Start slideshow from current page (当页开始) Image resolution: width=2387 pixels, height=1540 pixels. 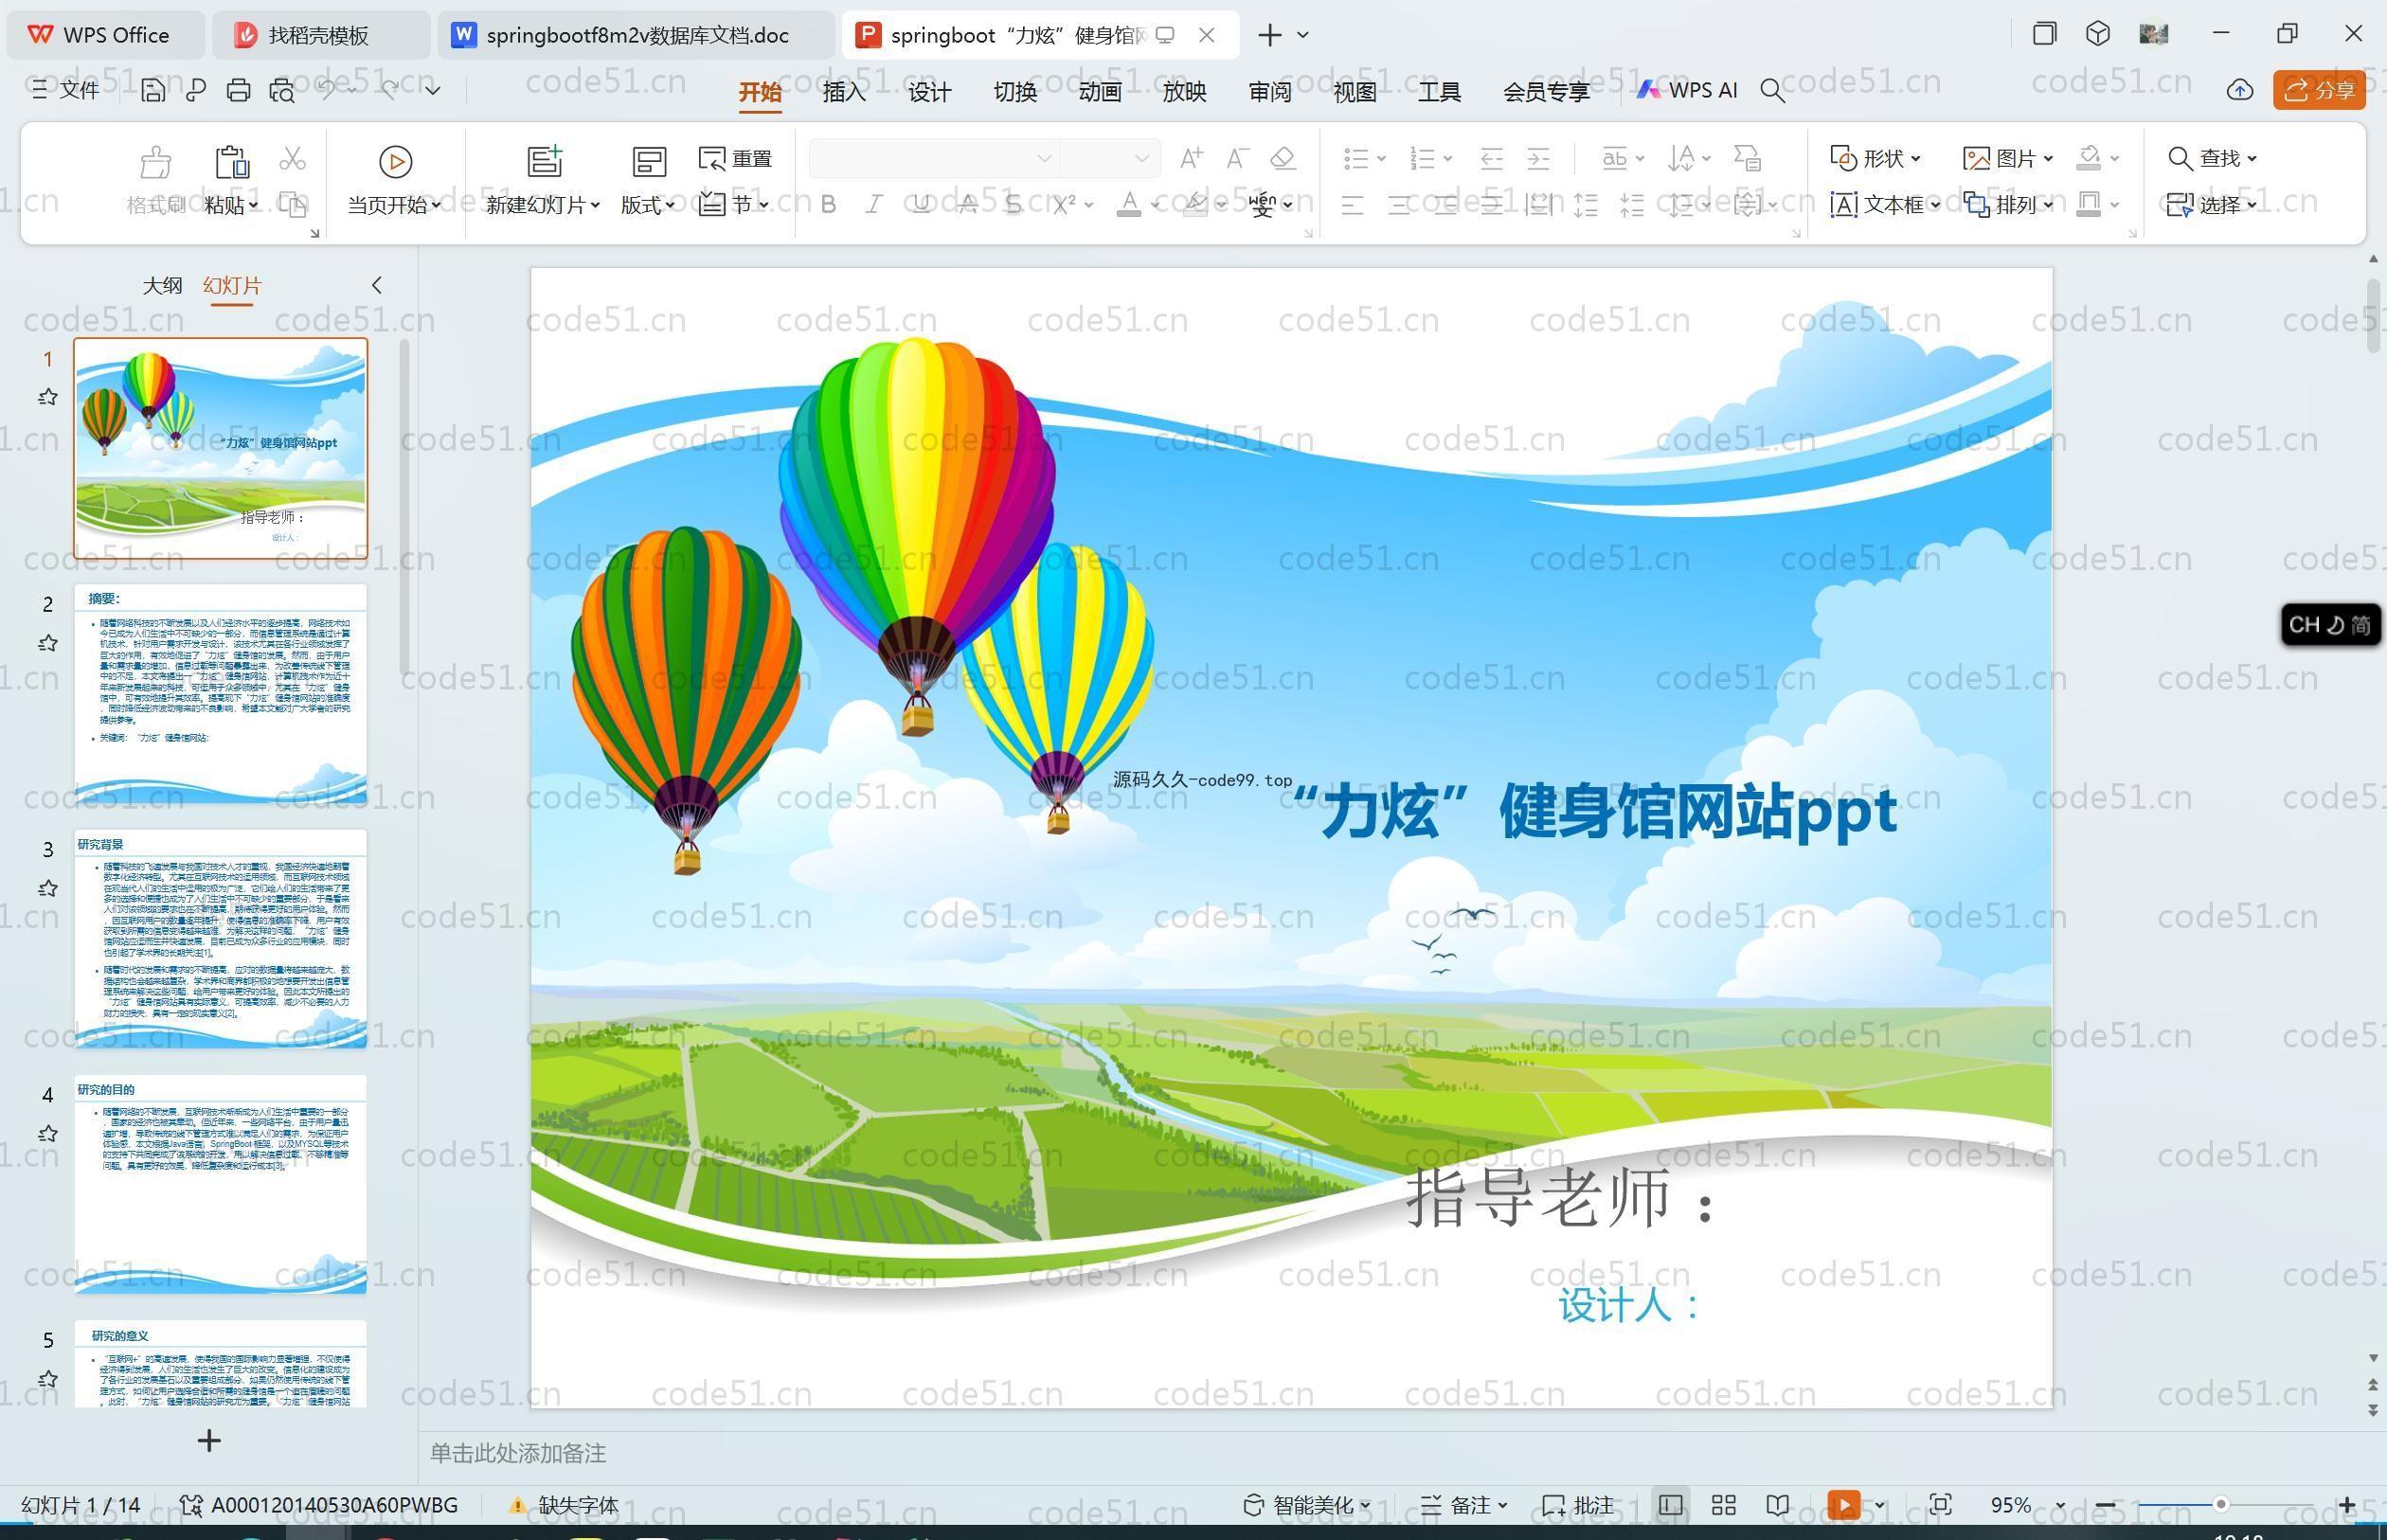pyautogui.click(x=395, y=180)
